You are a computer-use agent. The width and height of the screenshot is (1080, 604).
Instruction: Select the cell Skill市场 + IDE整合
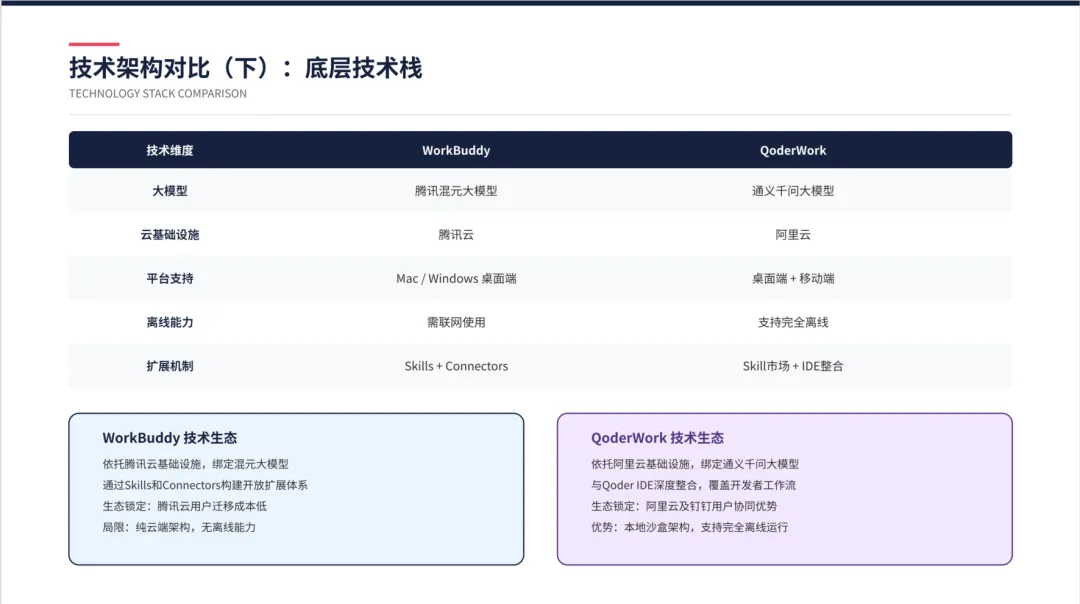(793, 366)
